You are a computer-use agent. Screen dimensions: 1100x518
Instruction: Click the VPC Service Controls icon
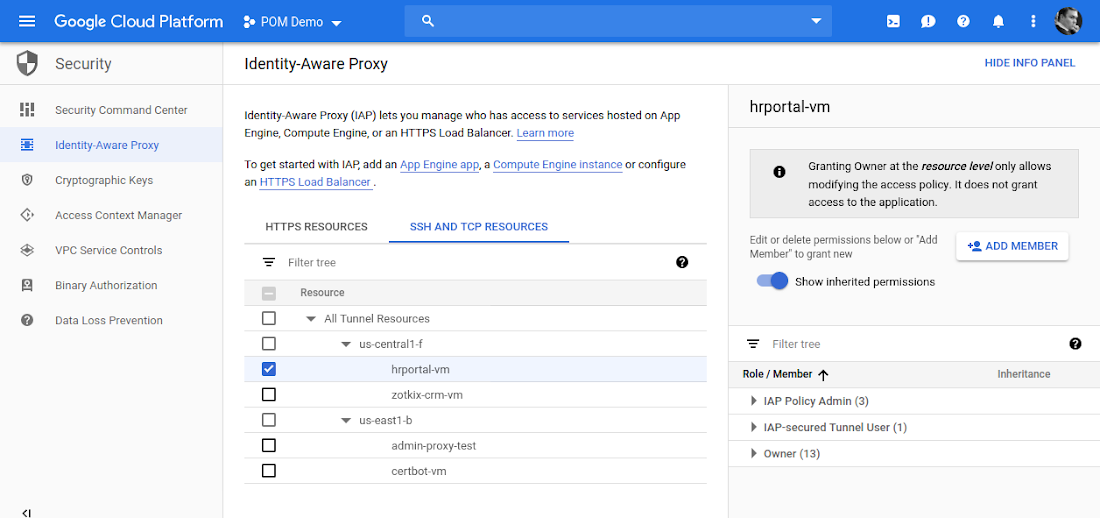pyautogui.click(x=27, y=250)
